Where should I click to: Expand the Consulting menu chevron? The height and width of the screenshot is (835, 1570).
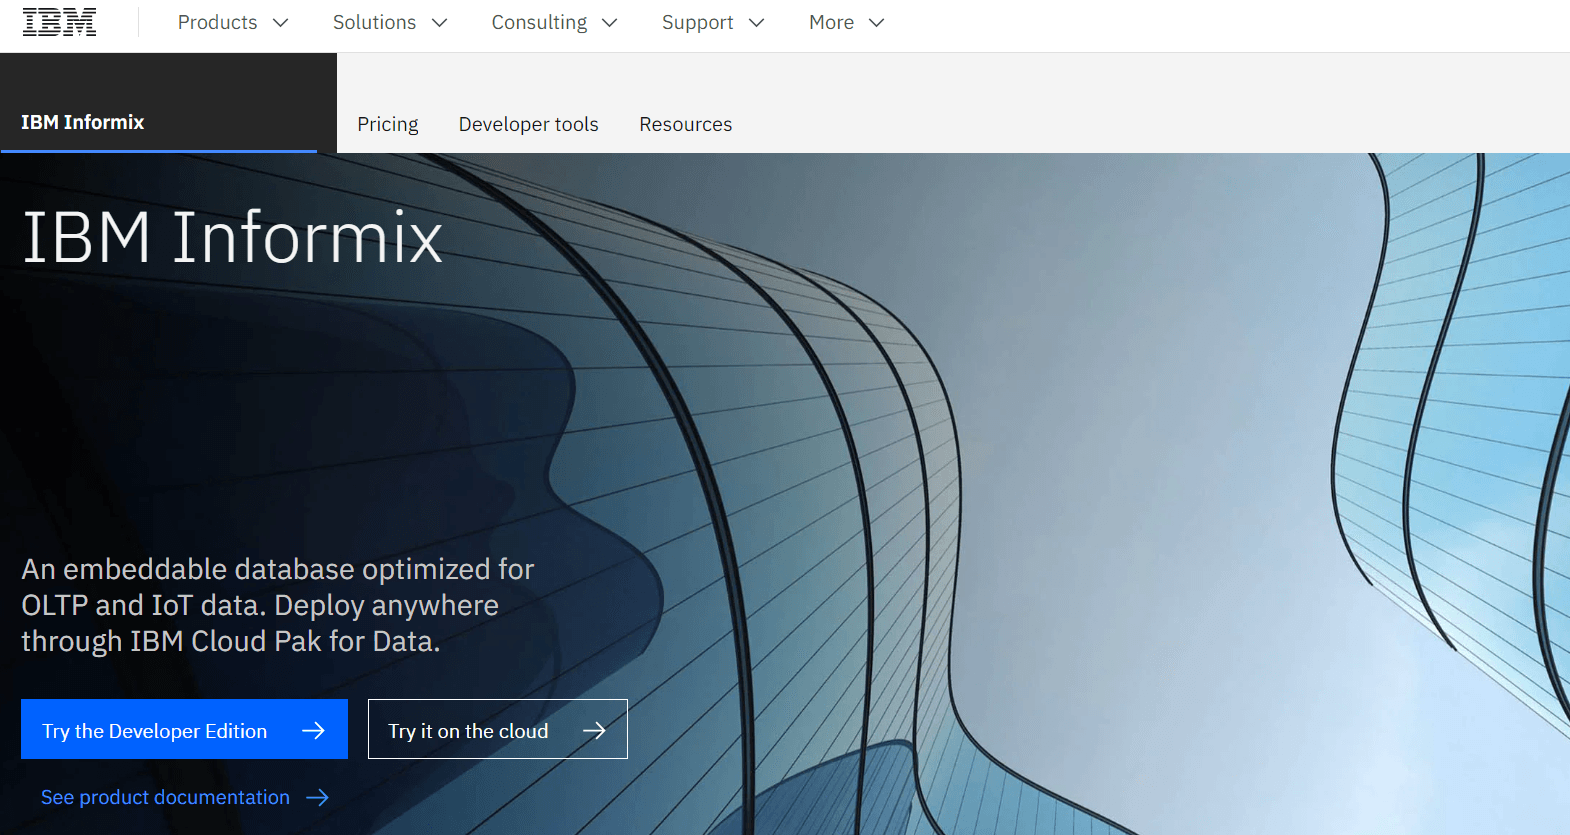point(610,23)
